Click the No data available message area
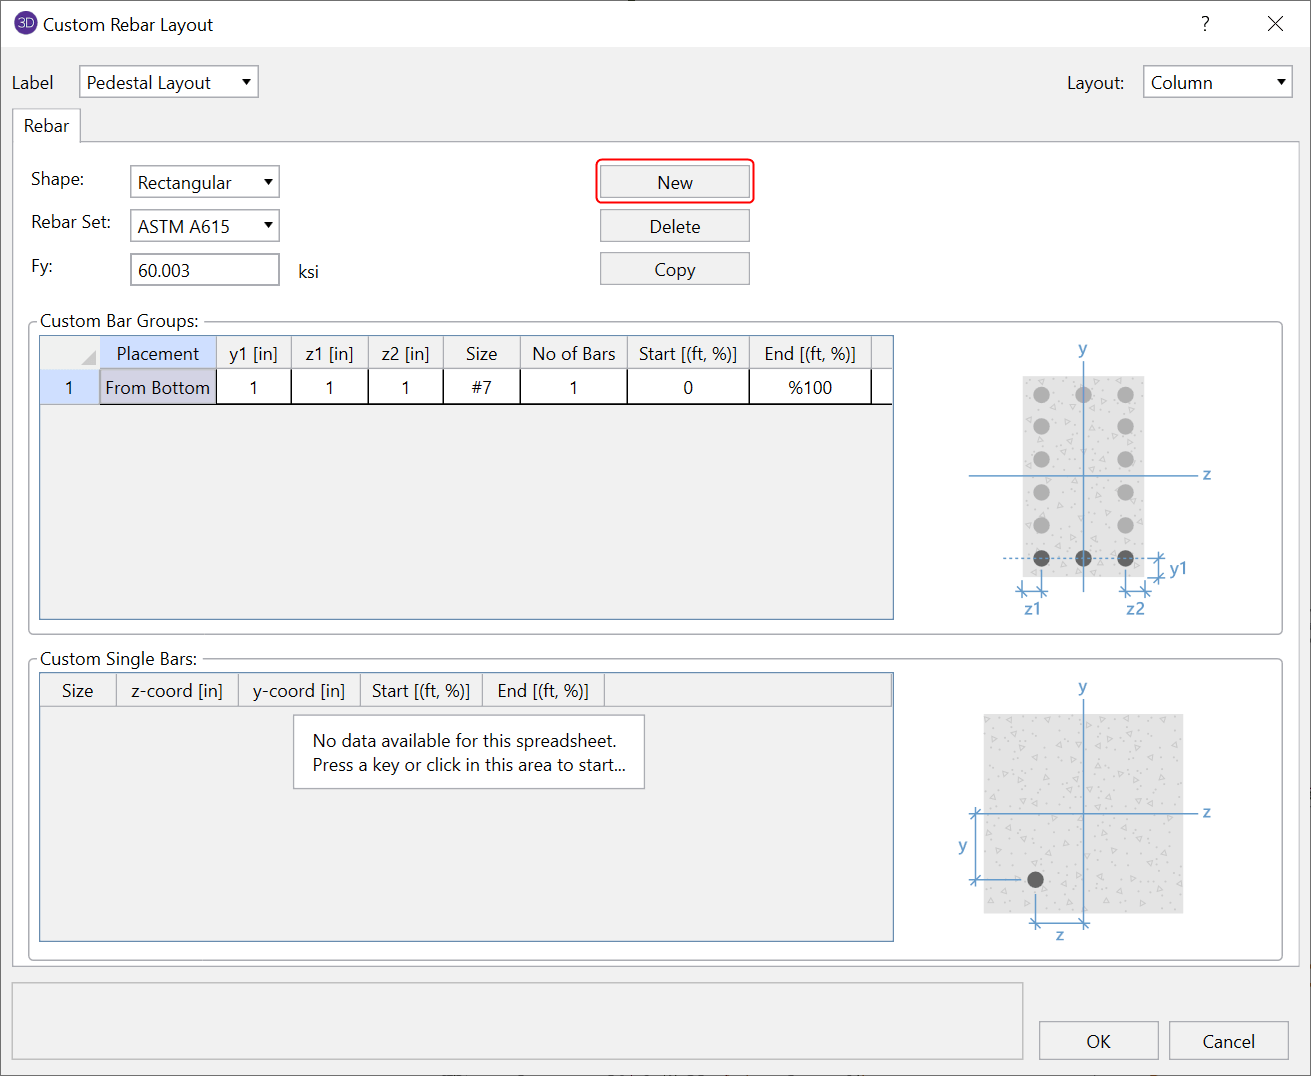 tap(468, 752)
